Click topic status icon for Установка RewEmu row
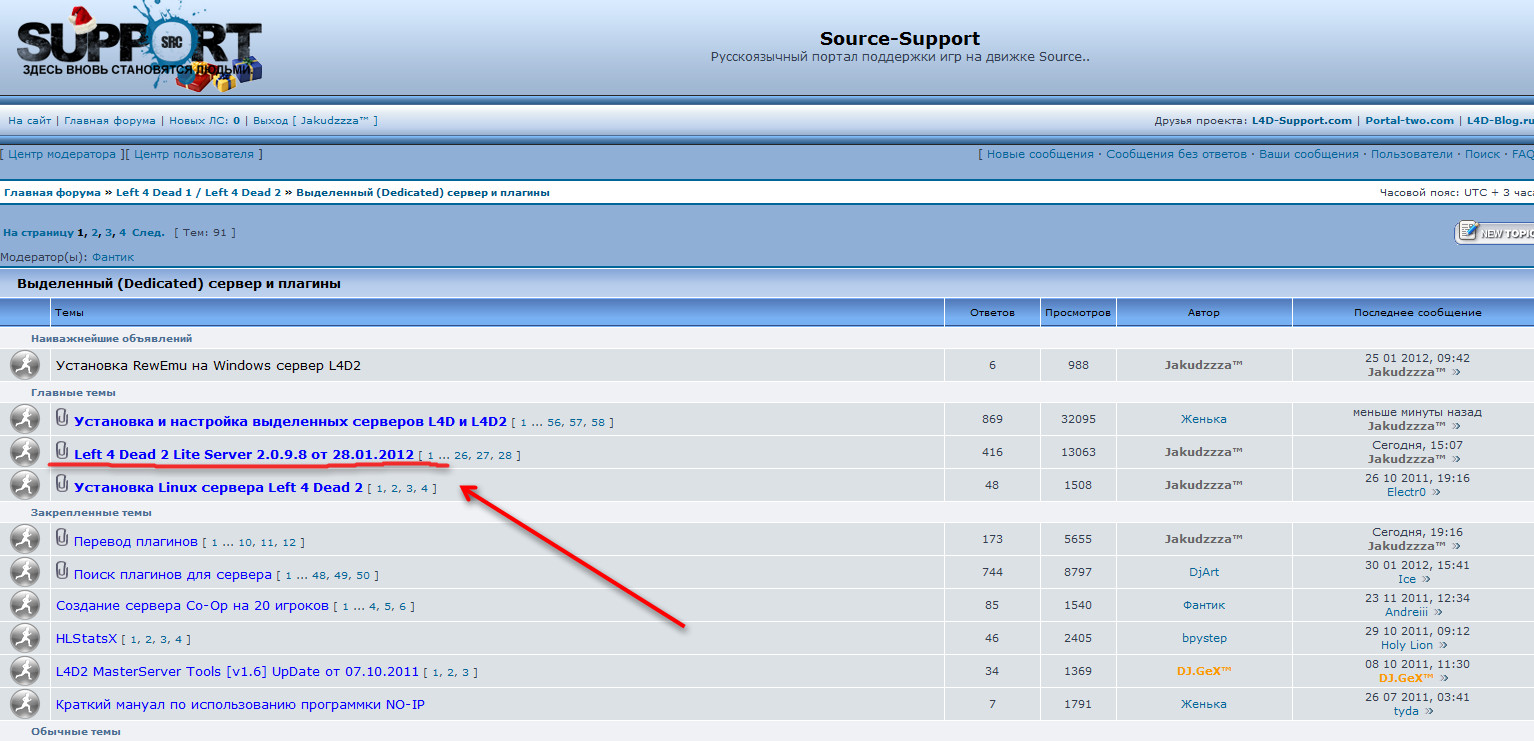 click(25, 365)
